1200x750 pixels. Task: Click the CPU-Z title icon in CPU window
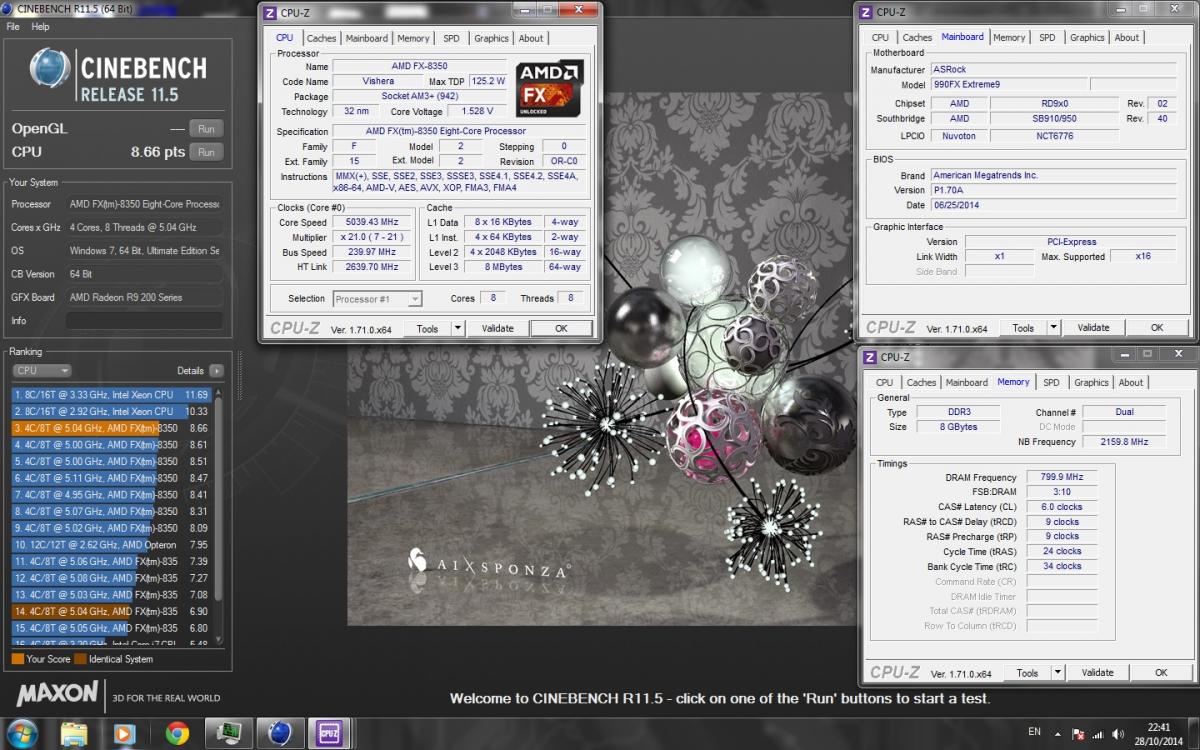pyautogui.click(x=270, y=13)
